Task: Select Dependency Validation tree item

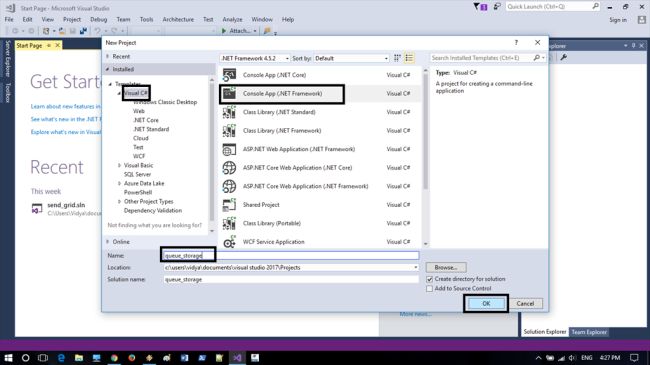Action: [x=153, y=211]
